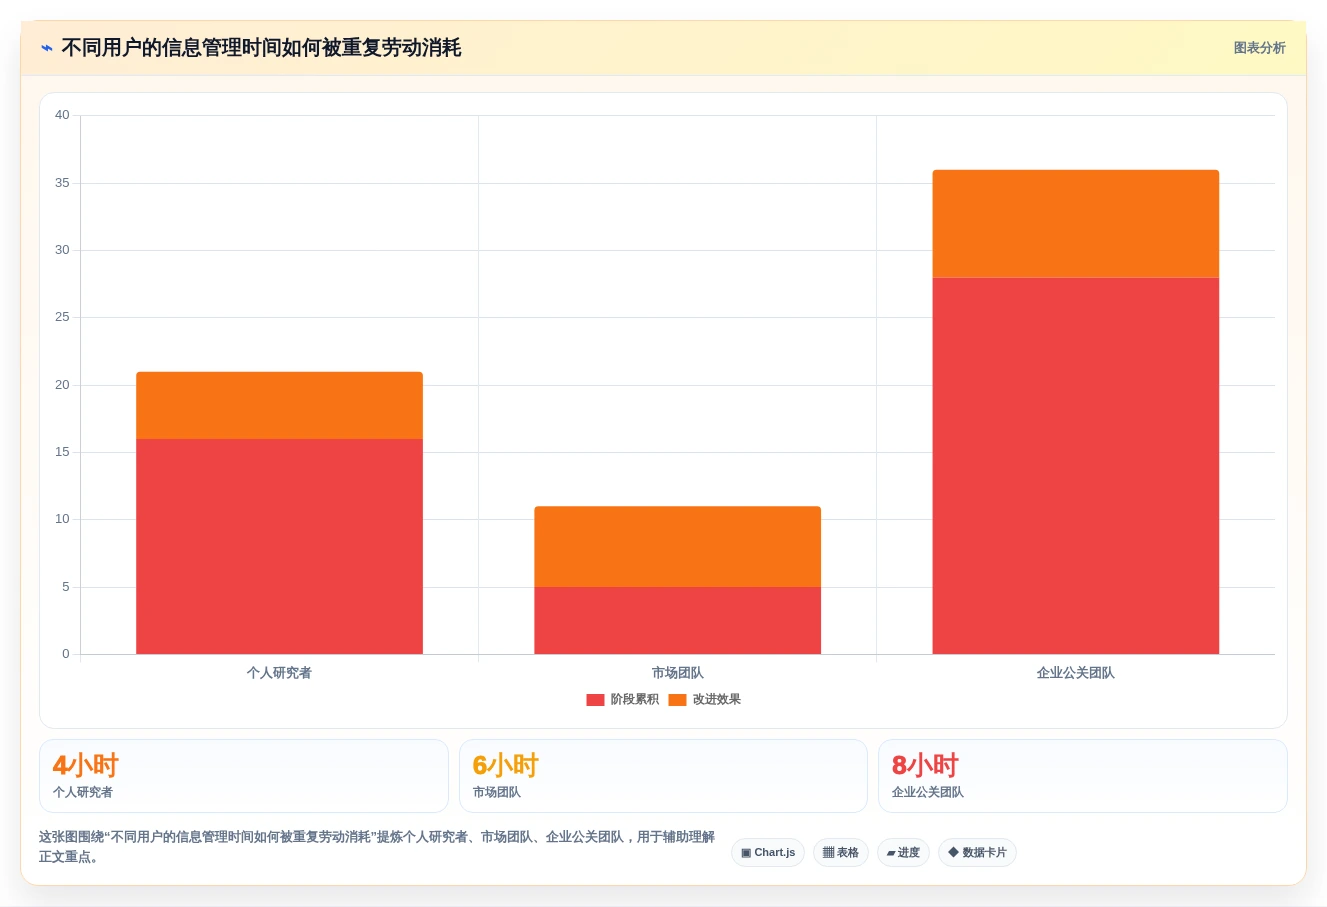Click the y-axis value 20

(x=62, y=385)
